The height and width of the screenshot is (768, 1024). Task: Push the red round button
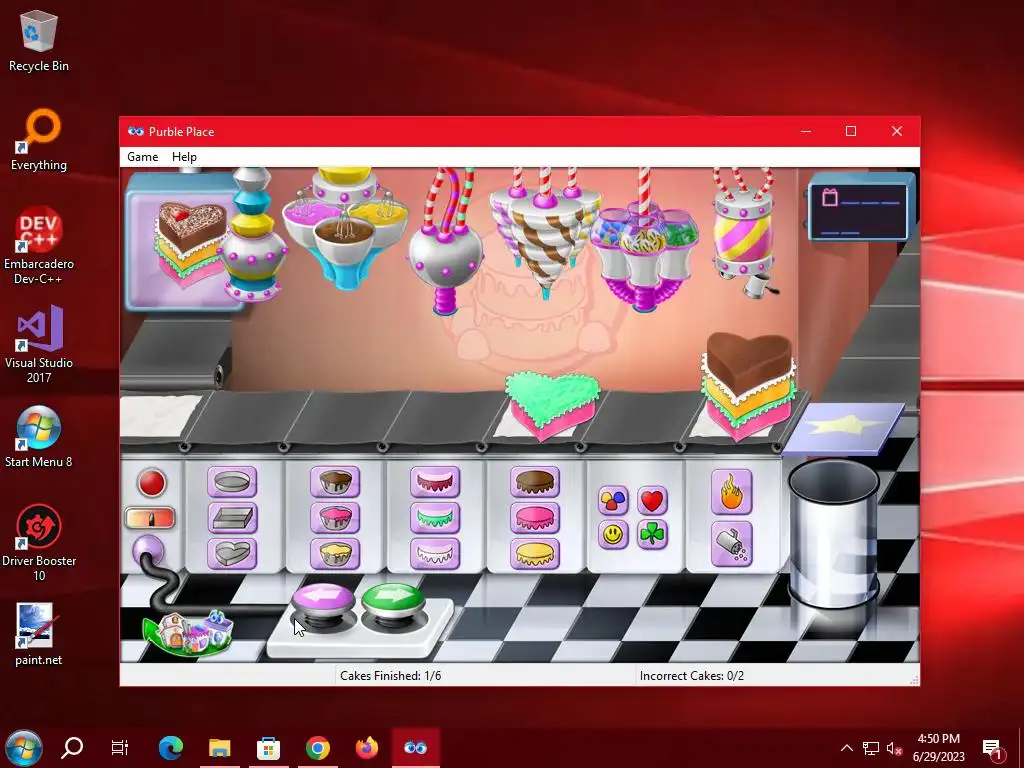coord(152,483)
